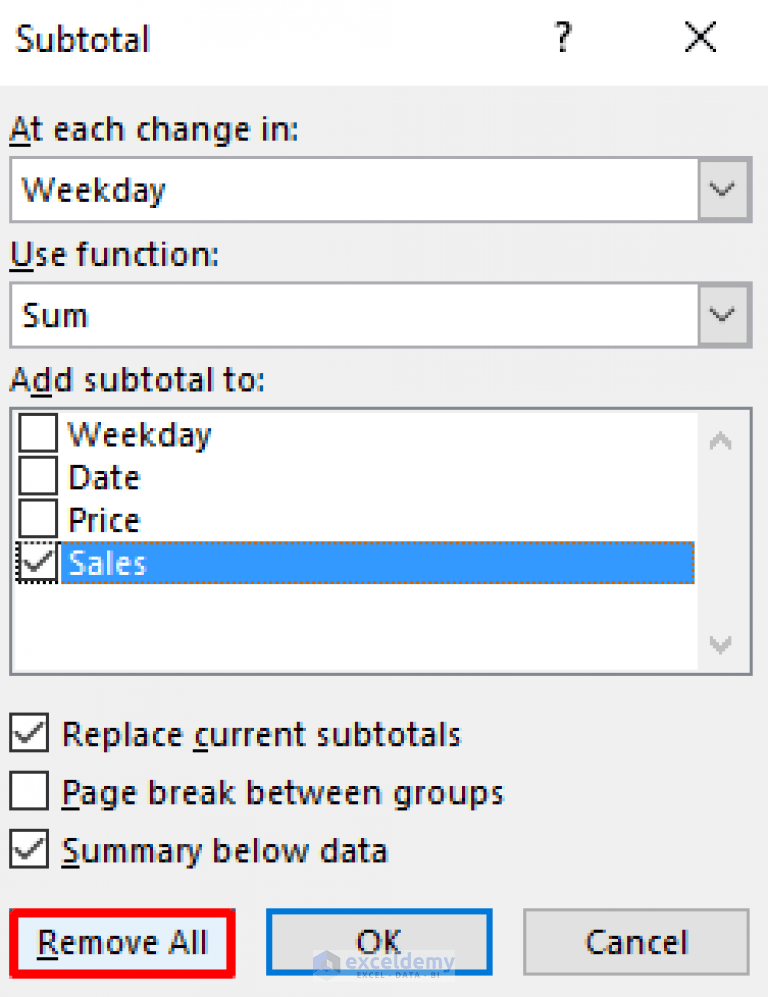Enable "Page break between groups"

point(28,791)
